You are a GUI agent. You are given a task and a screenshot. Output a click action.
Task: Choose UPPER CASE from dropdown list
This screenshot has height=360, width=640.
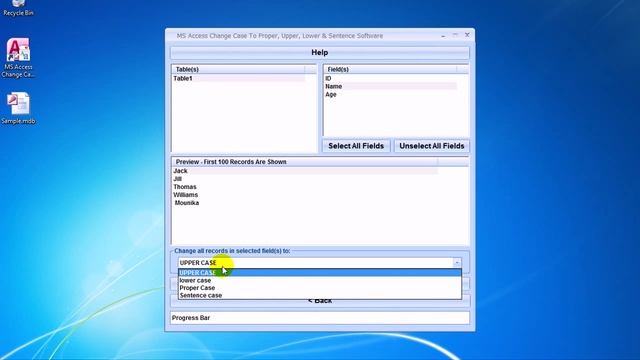(320, 273)
